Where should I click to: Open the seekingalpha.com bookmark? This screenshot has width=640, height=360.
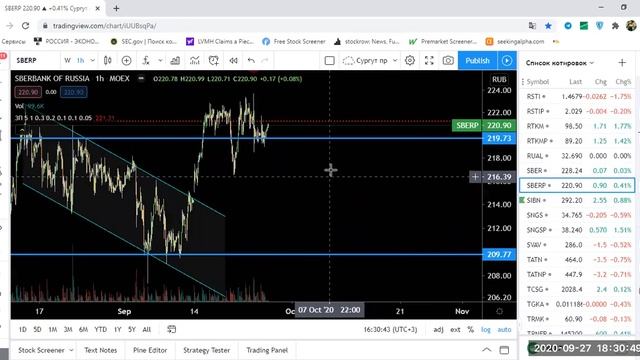click(515, 41)
